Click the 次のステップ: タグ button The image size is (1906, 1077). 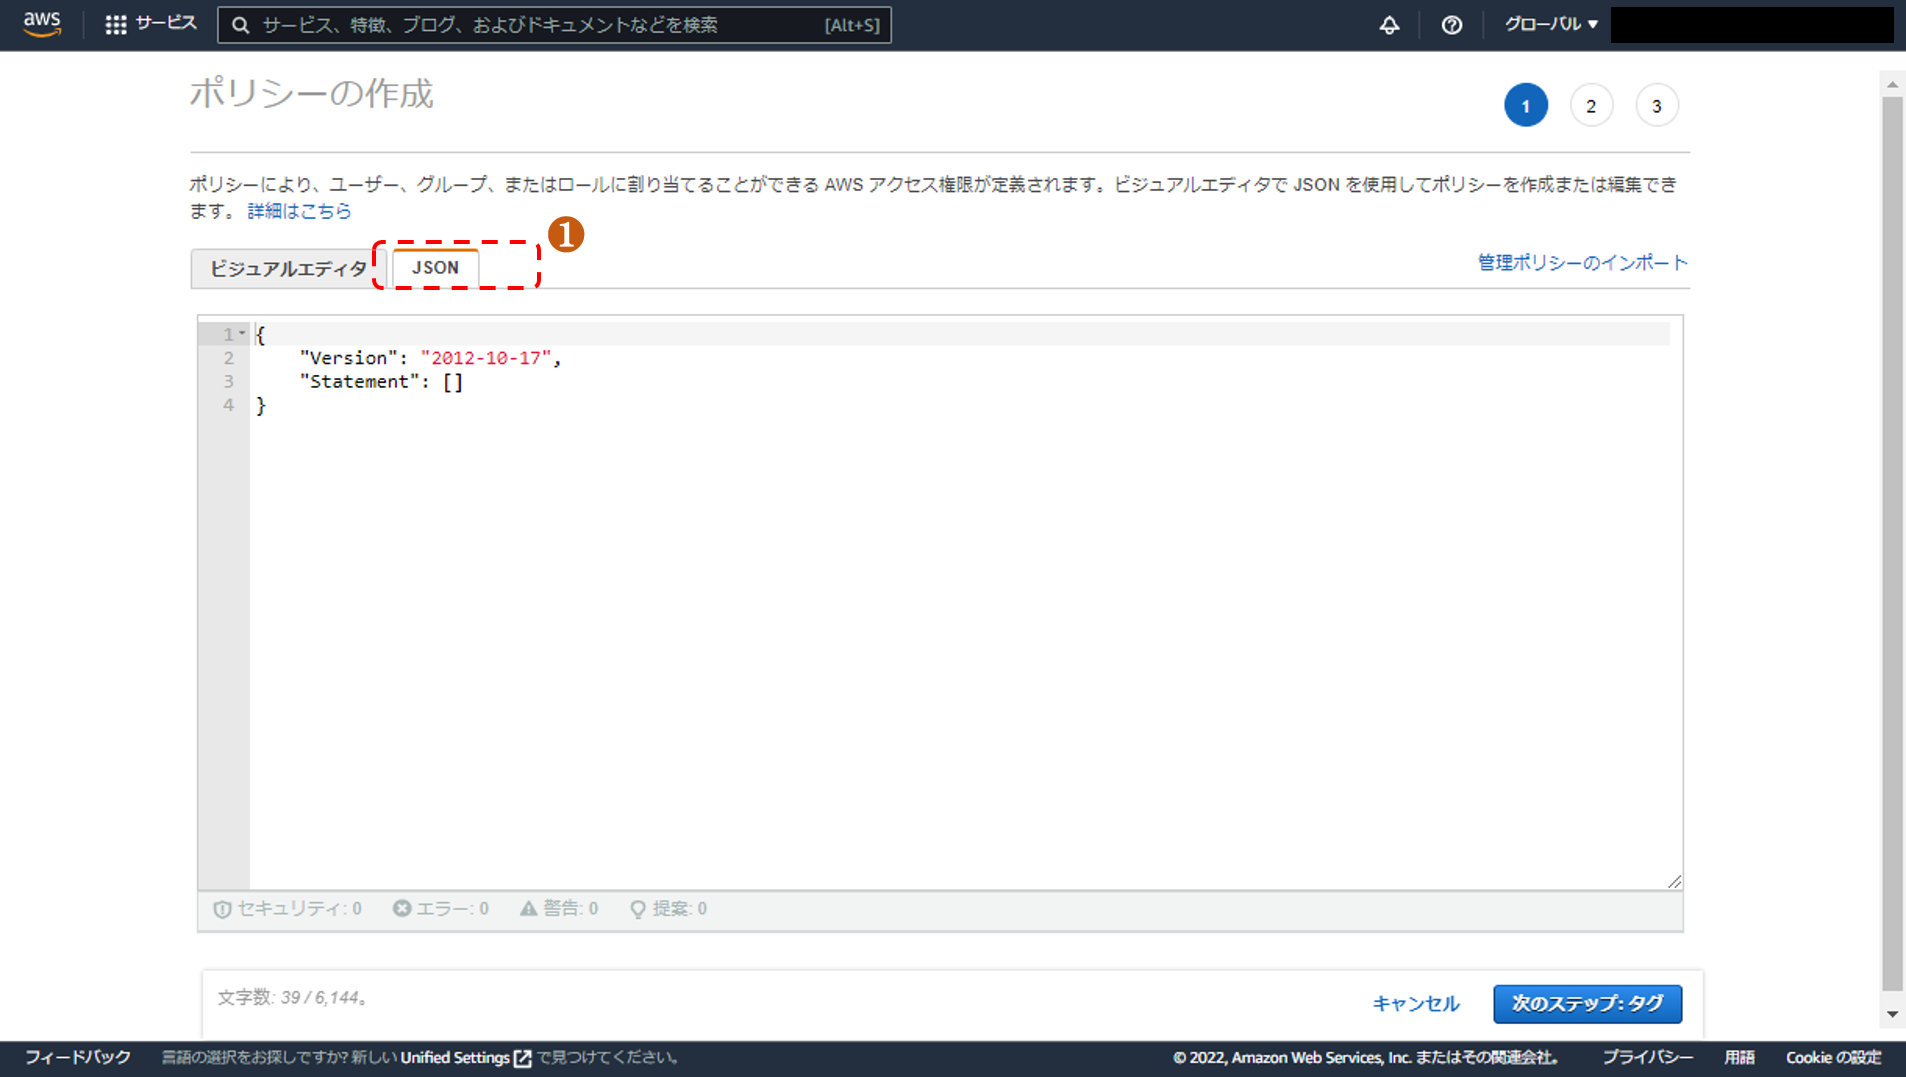(x=1587, y=1003)
